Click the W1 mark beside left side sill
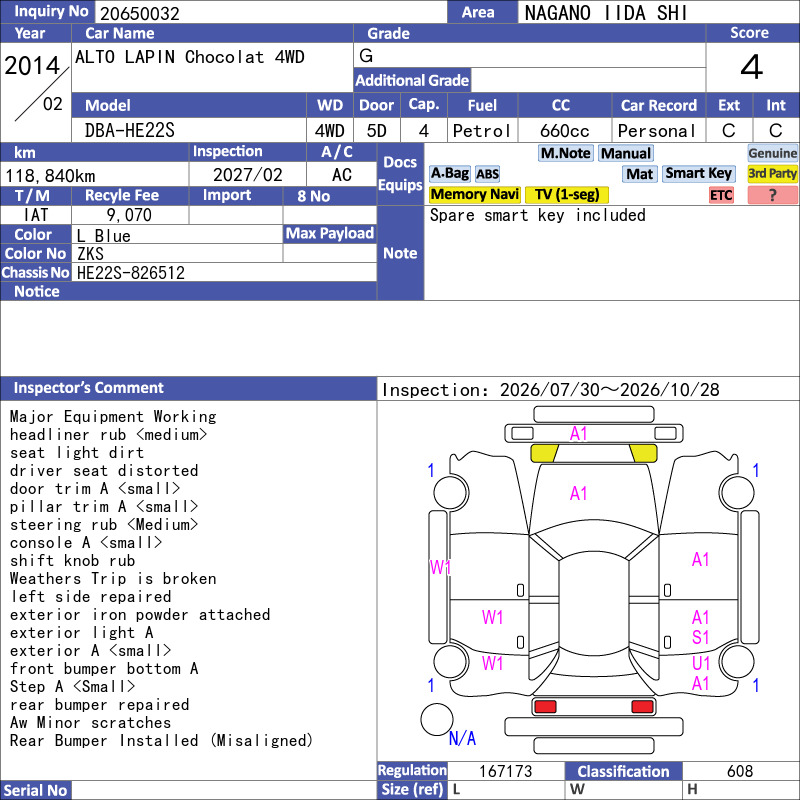This screenshot has height=800, width=800. 440,567
